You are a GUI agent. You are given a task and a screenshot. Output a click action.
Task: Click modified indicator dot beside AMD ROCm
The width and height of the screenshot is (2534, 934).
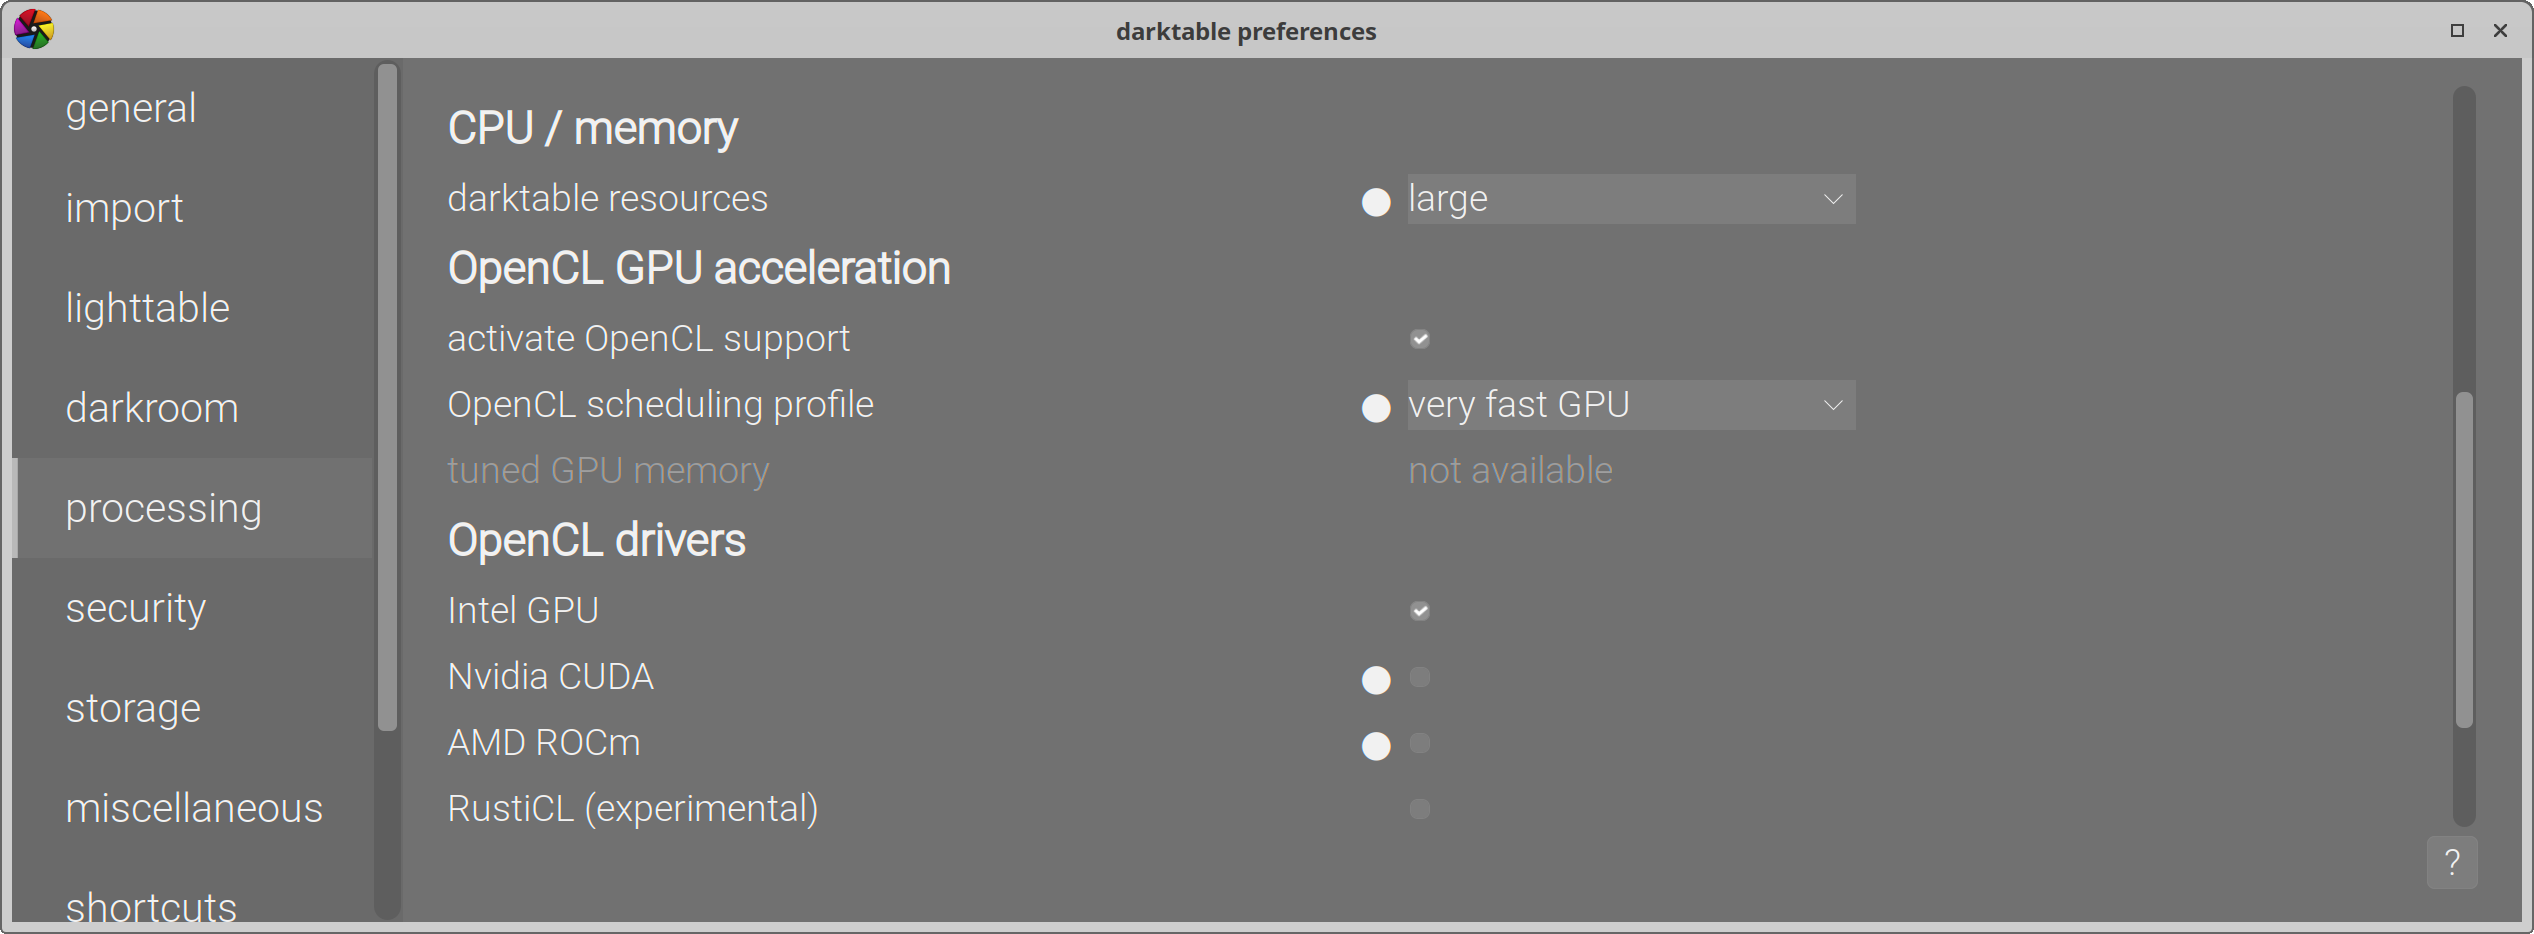[x=1376, y=746]
